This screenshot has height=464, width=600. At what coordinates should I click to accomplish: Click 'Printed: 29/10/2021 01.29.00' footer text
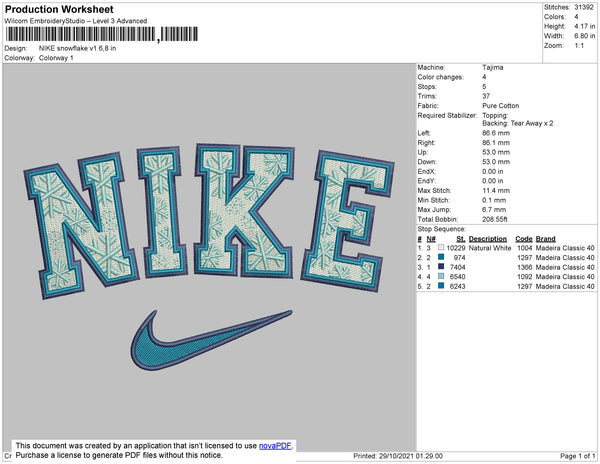398,456
